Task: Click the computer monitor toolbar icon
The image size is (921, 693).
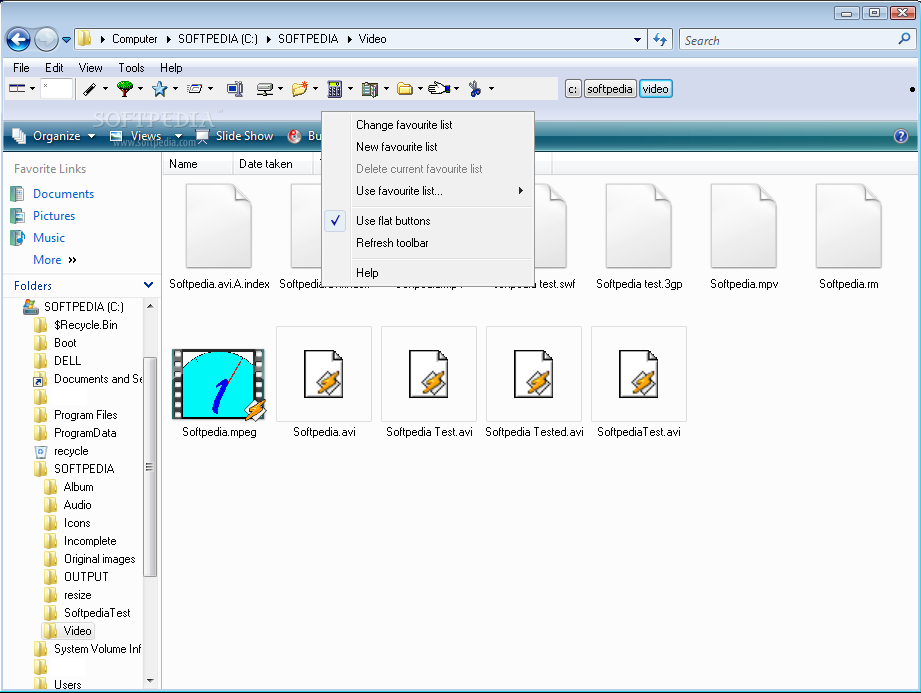Action: [x=235, y=89]
